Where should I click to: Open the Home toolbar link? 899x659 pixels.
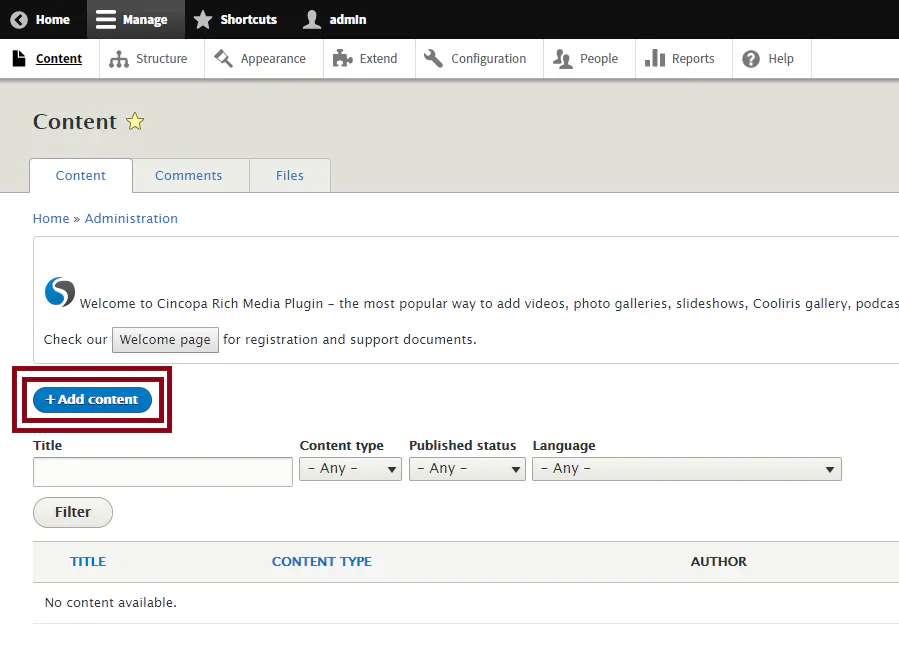coord(53,20)
